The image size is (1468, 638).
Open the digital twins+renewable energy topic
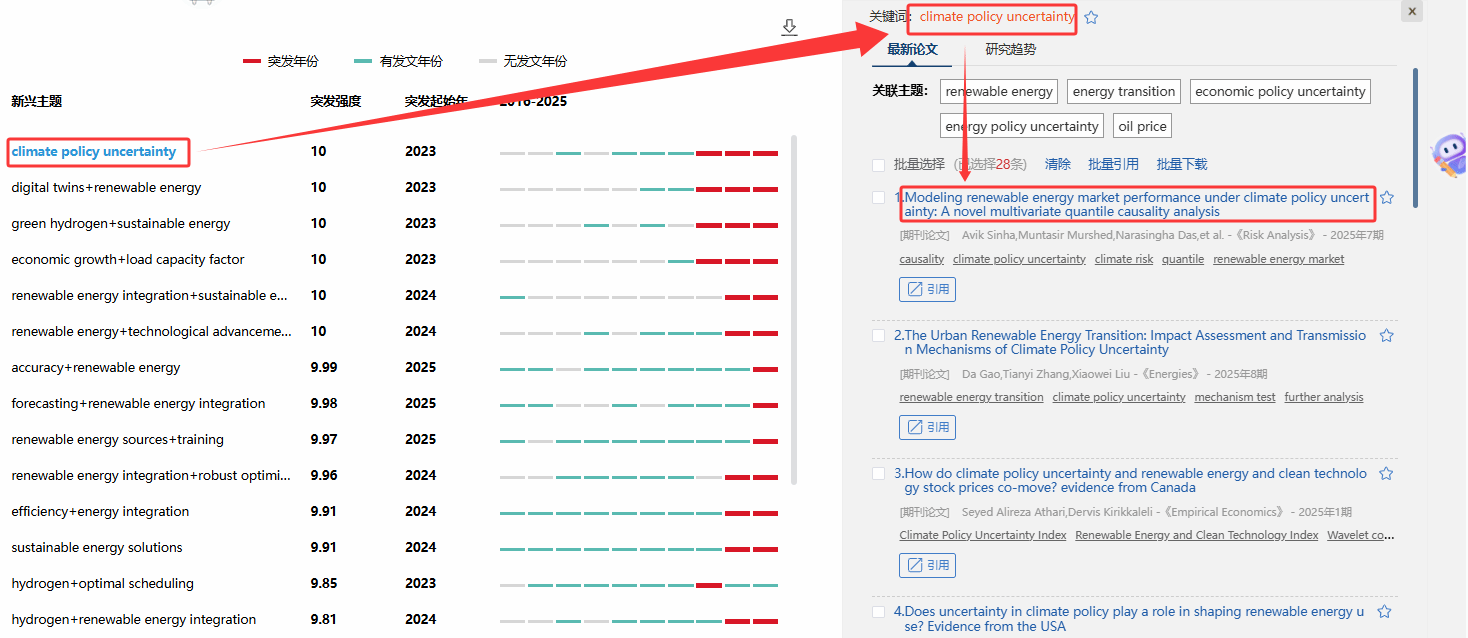click(x=106, y=188)
